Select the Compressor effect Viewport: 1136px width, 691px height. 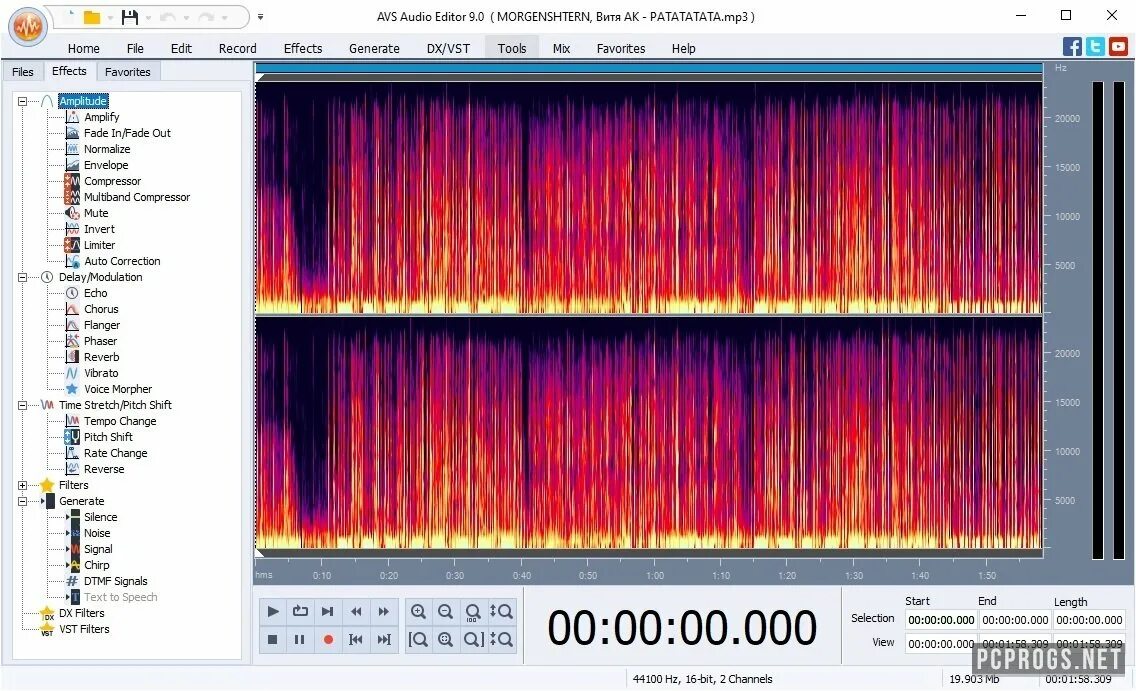(112, 181)
